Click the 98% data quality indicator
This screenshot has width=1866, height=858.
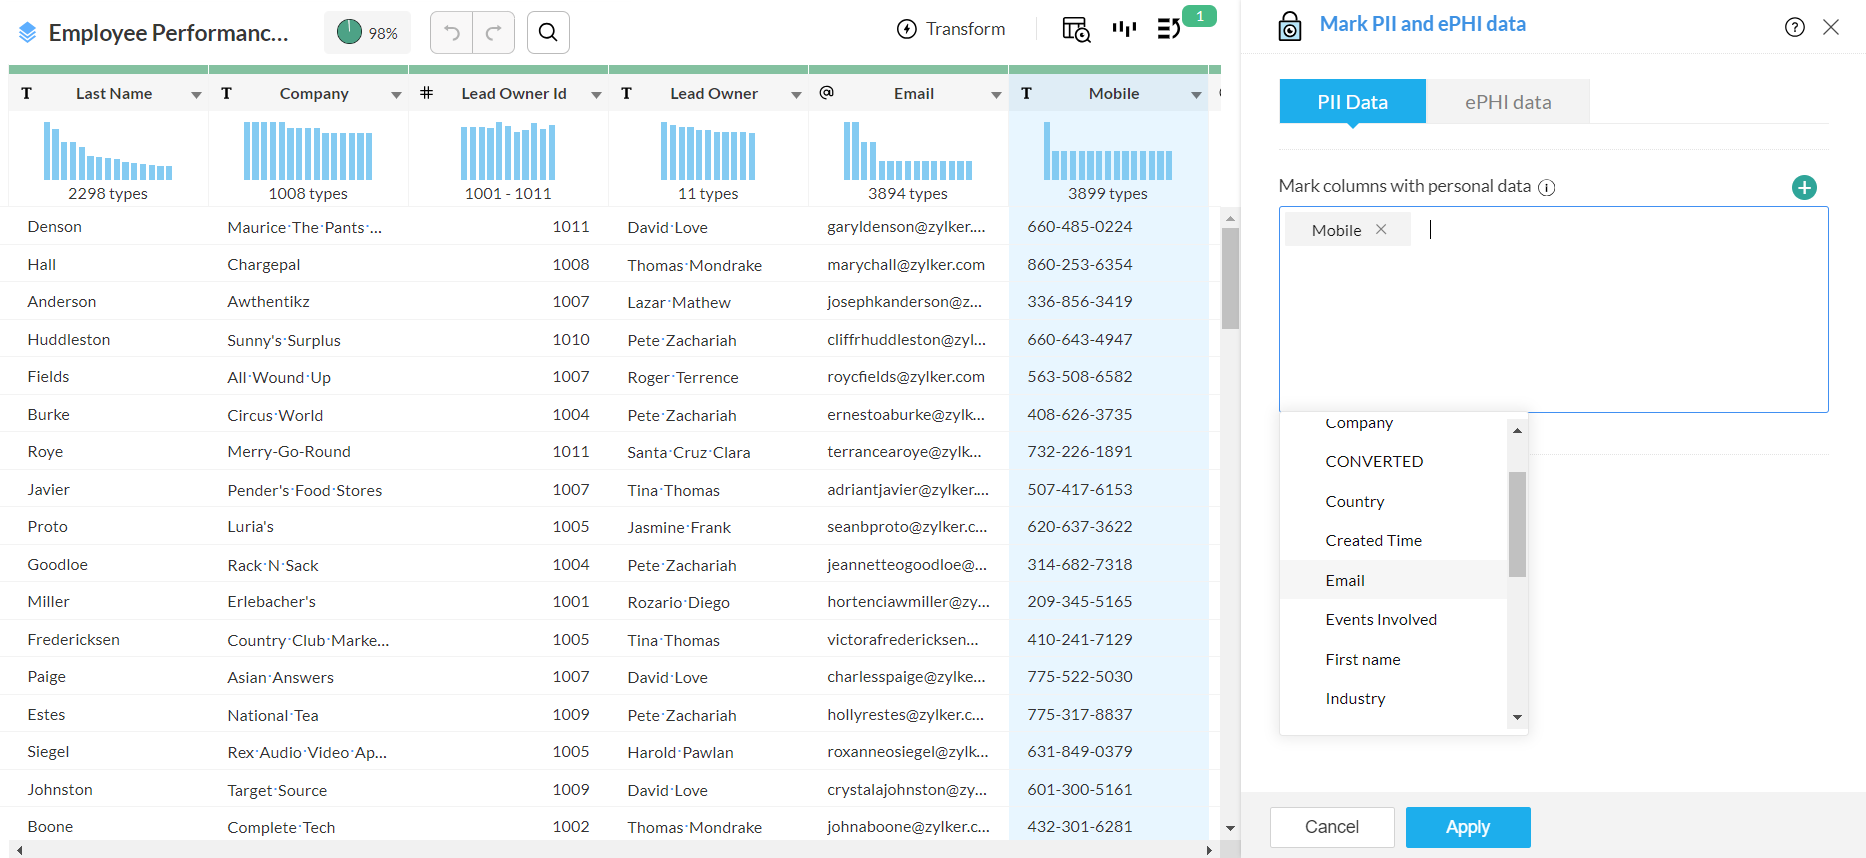coord(367,33)
